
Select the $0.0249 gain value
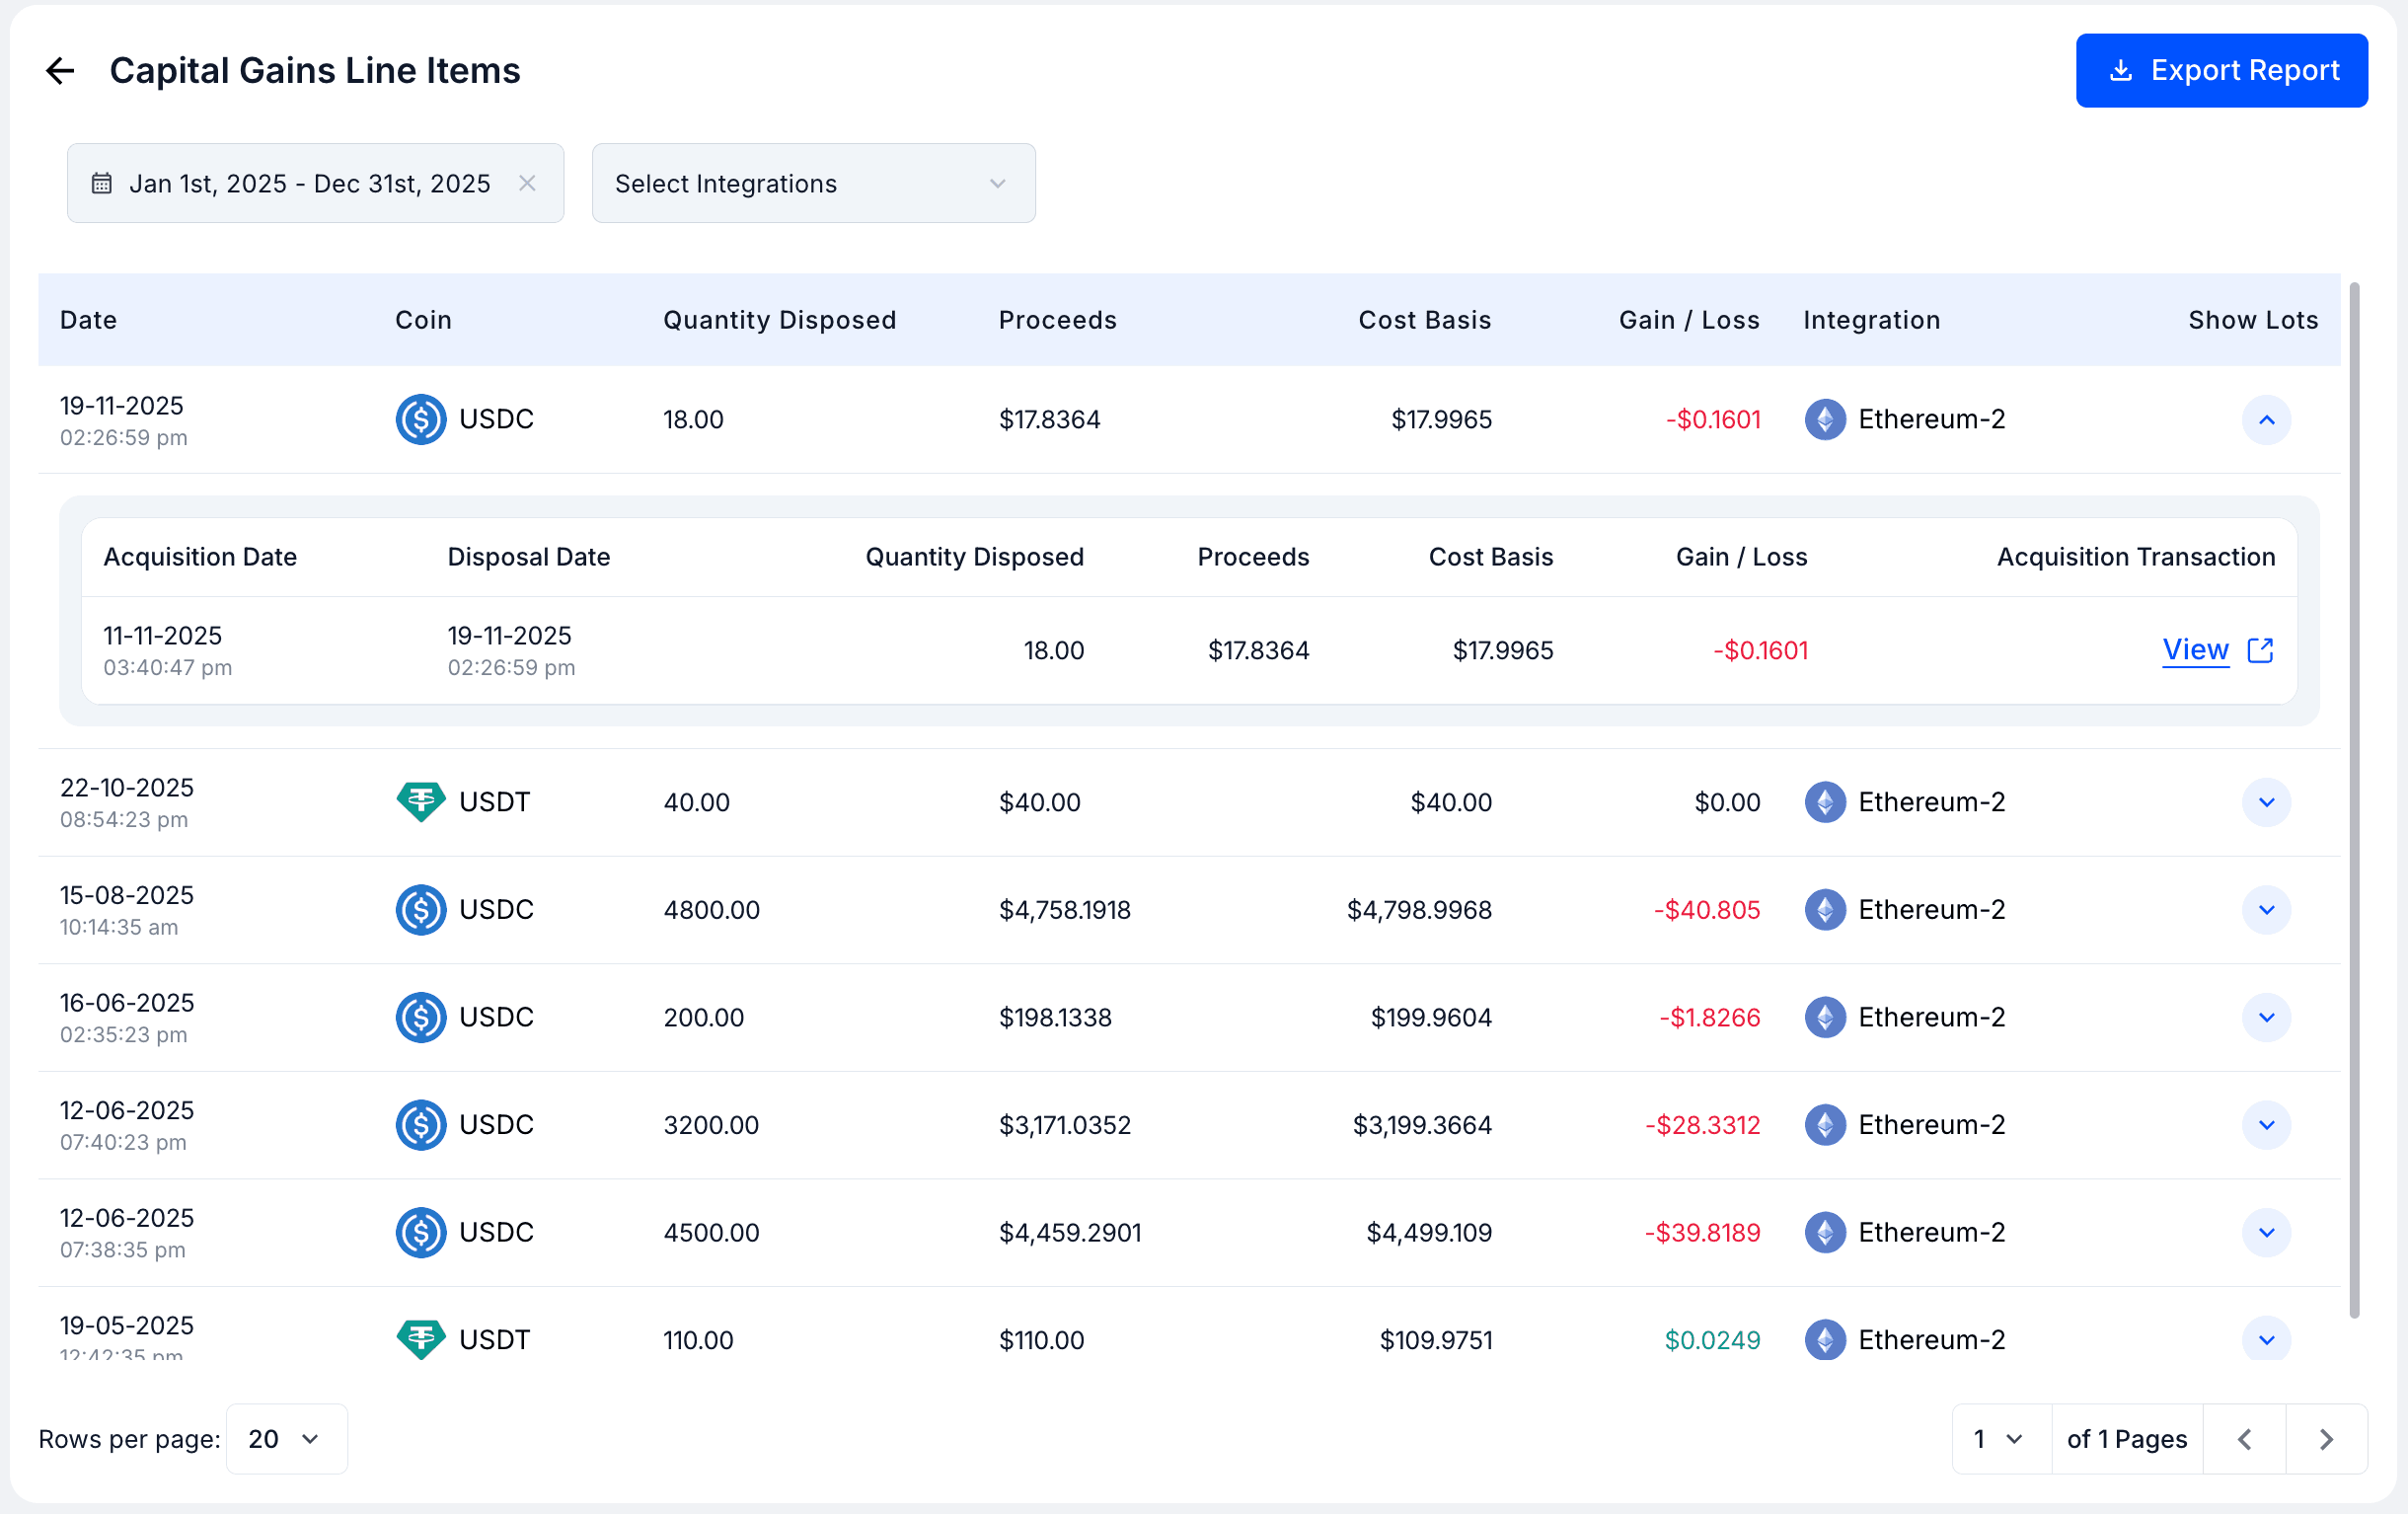pos(1711,1340)
